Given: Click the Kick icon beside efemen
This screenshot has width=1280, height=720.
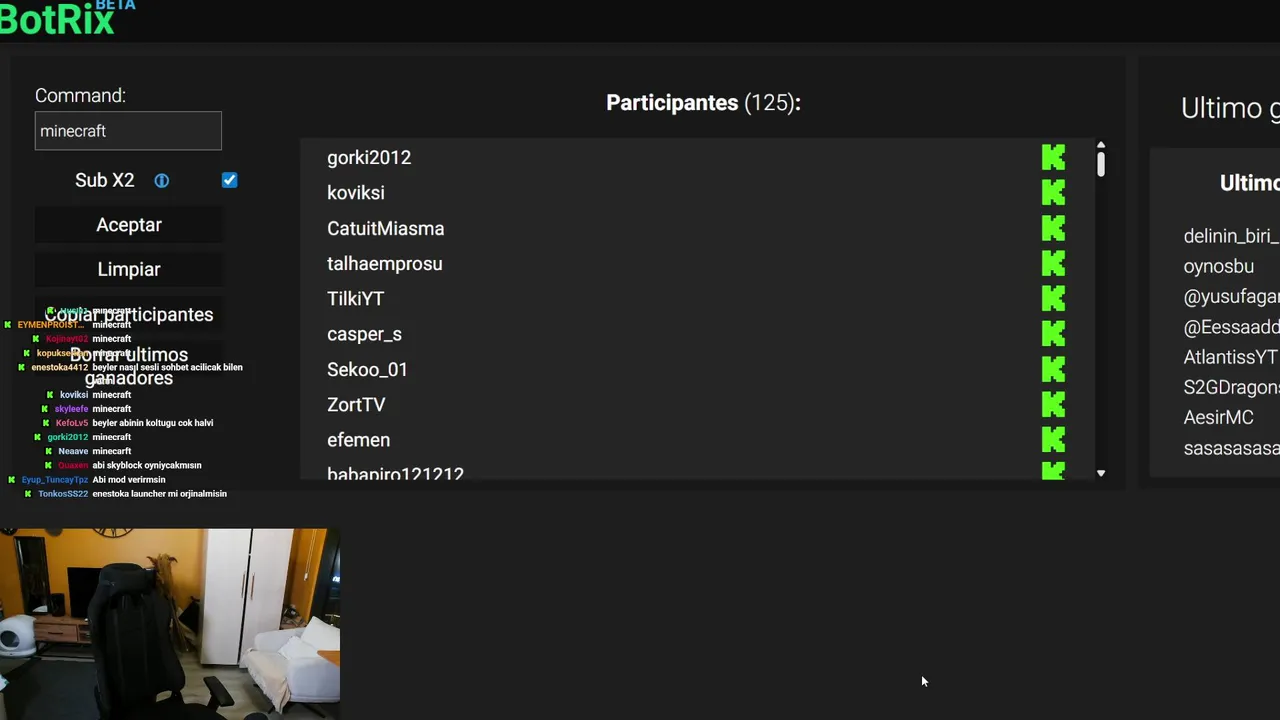Looking at the screenshot, I should tap(1053, 439).
